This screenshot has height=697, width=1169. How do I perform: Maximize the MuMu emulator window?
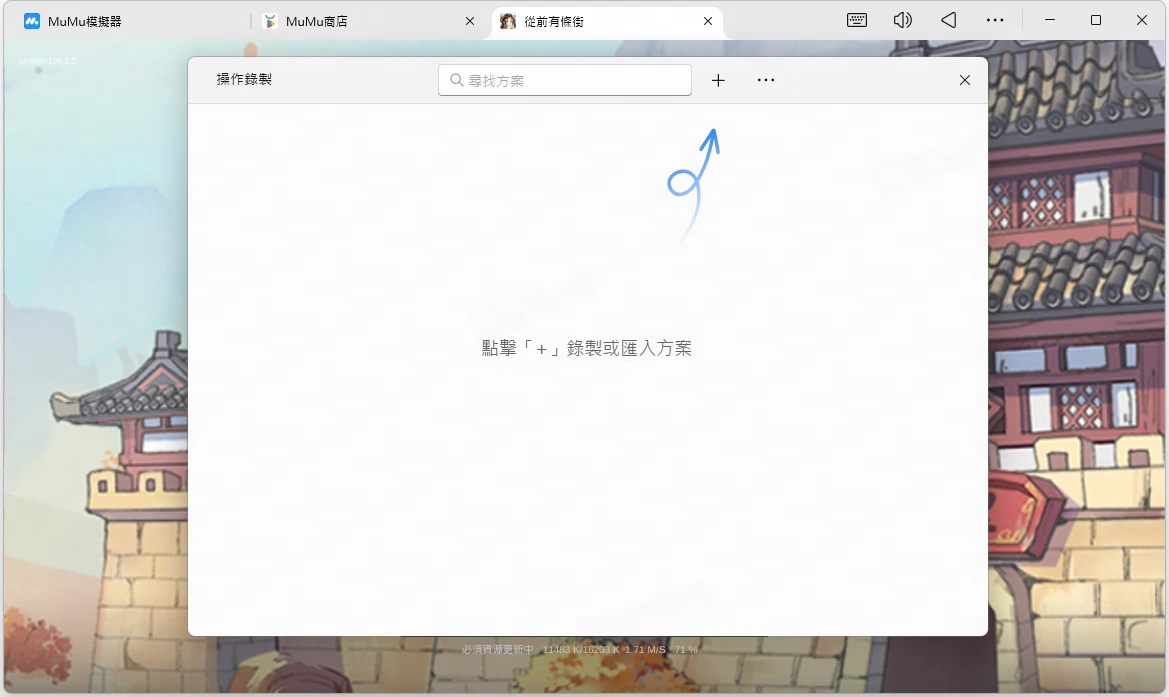coord(1096,20)
